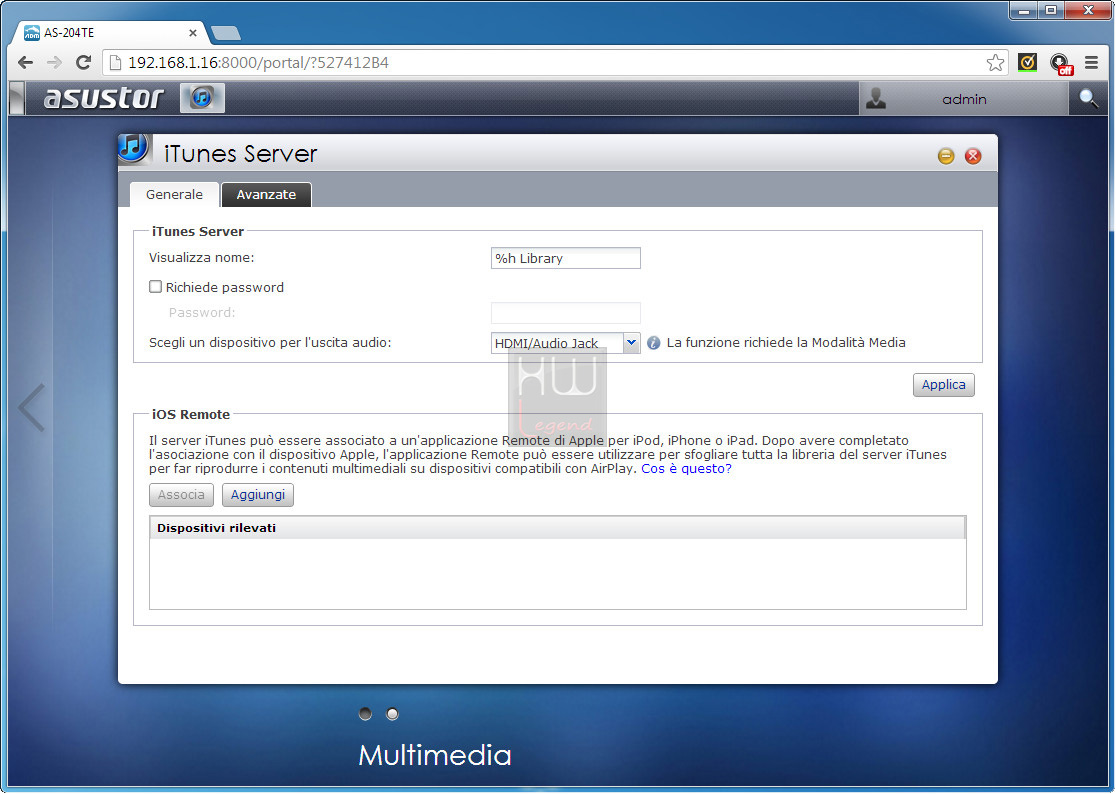Click the info icon beside audio output
Viewport: 1116px width, 794px height.
(x=653, y=343)
